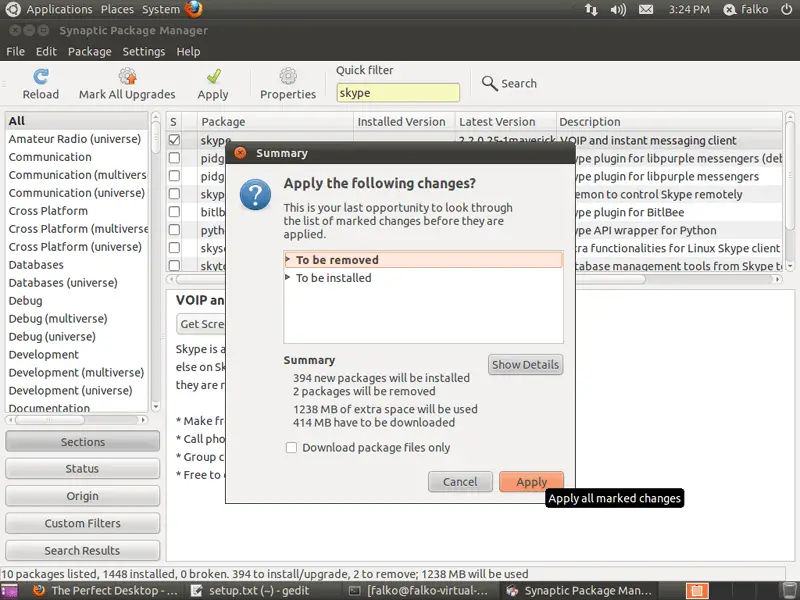
Task: Click the Status filter button
Action: (83, 468)
